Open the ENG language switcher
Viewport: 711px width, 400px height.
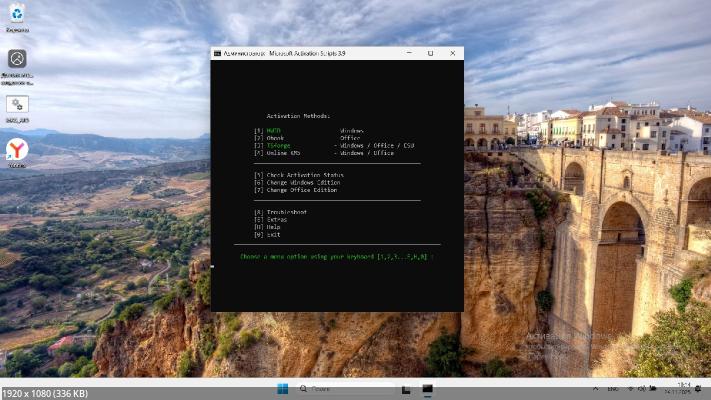tap(613, 389)
